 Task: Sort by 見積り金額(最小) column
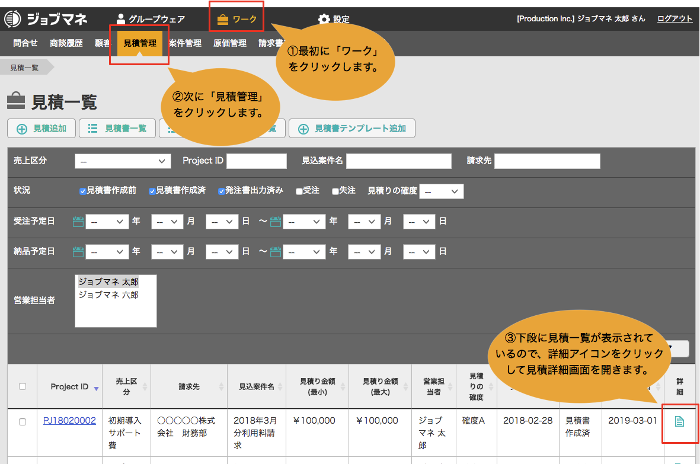coord(317,386)
